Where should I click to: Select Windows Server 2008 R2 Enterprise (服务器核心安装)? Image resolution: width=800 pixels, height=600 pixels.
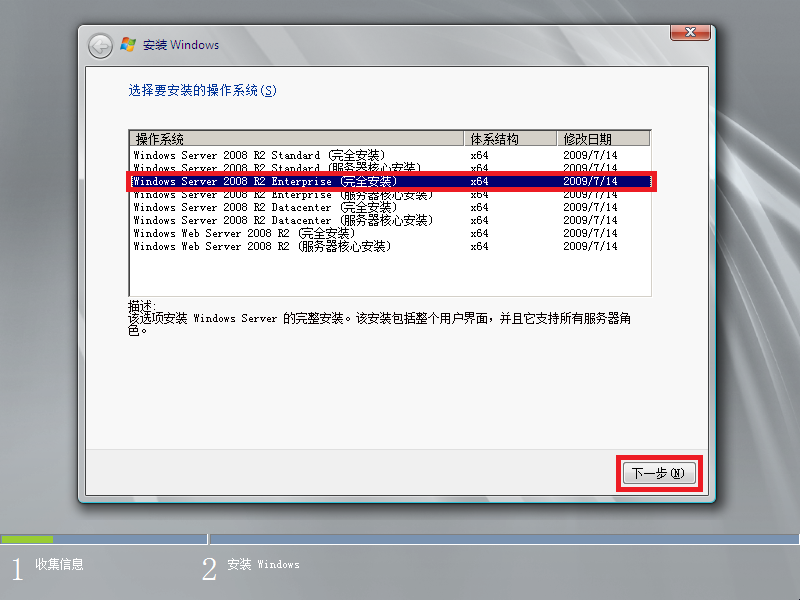click(x=390, y=195)
